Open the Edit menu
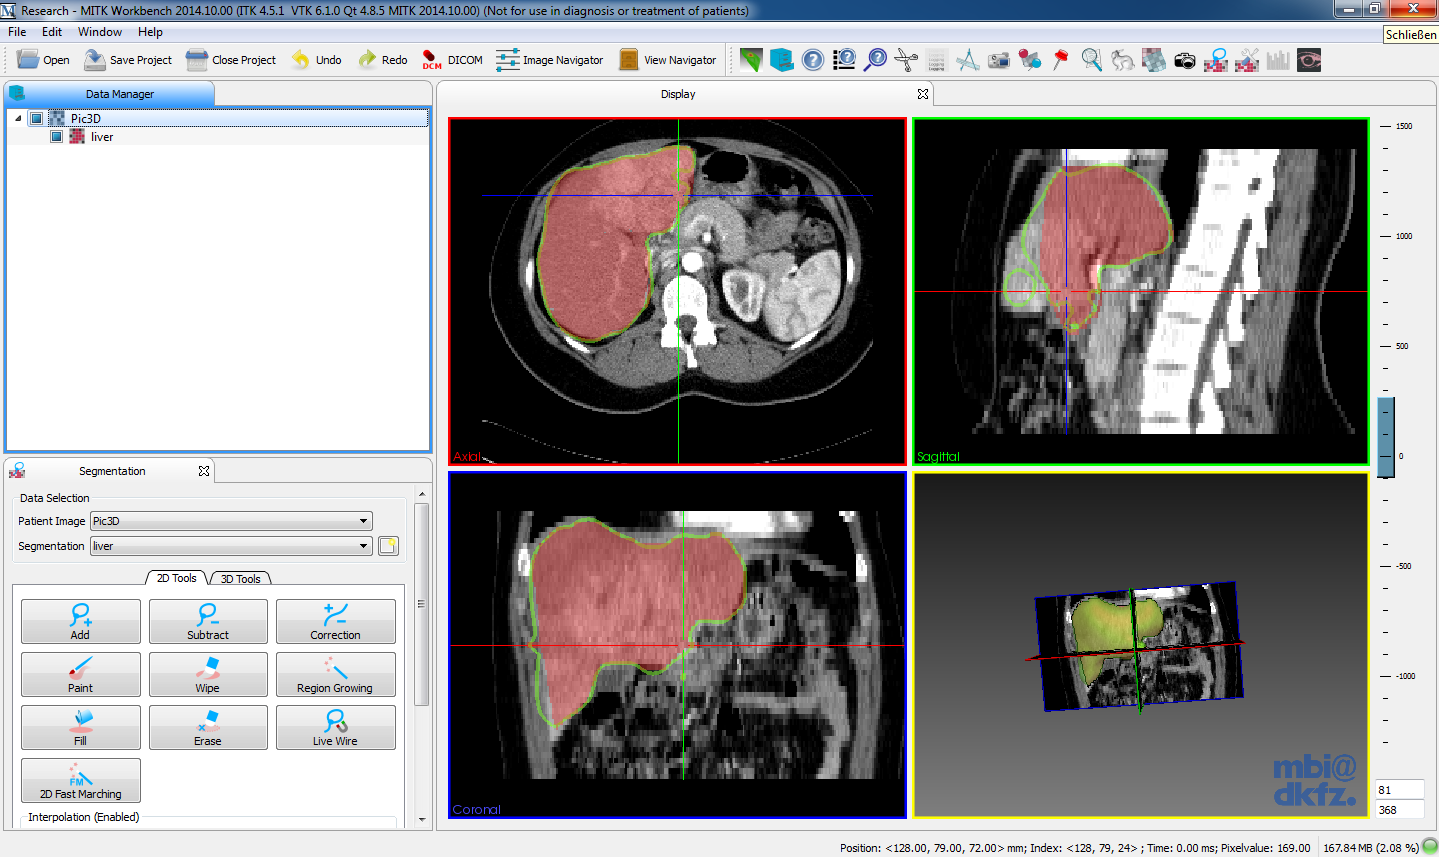Screen dimensions: 1439x857 pyautogui.click(x=52, y=32)
